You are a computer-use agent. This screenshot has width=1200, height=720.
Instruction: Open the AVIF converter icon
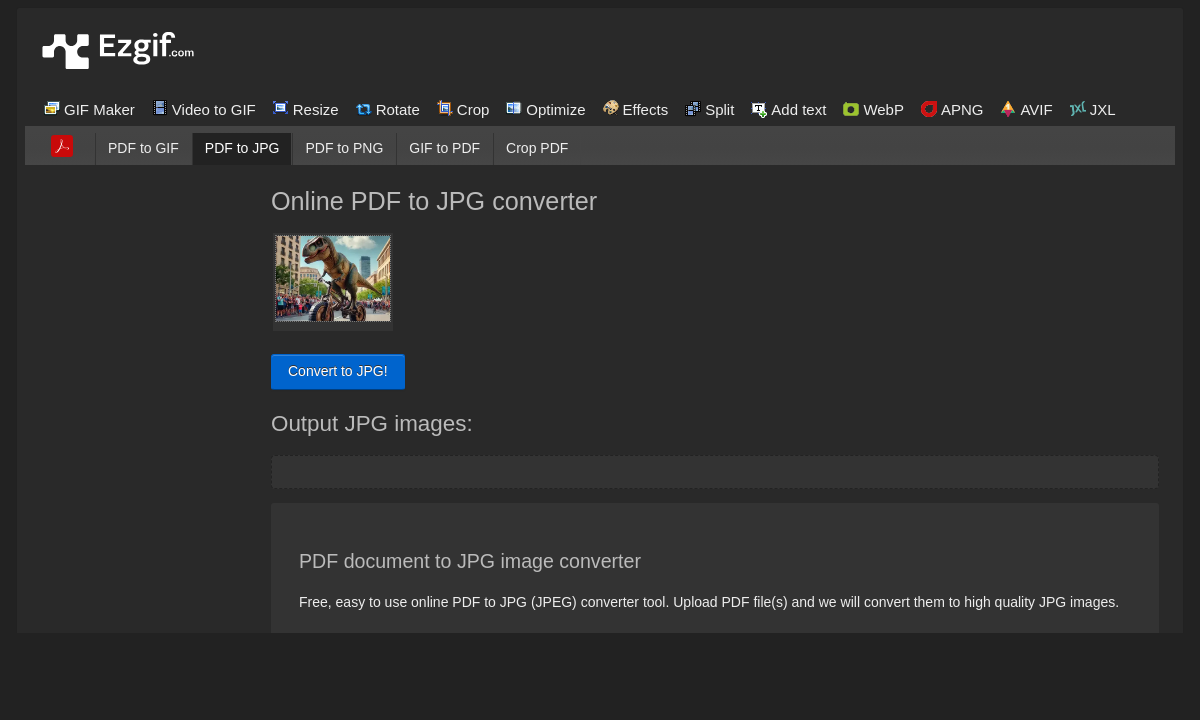tap(1008, 107)
